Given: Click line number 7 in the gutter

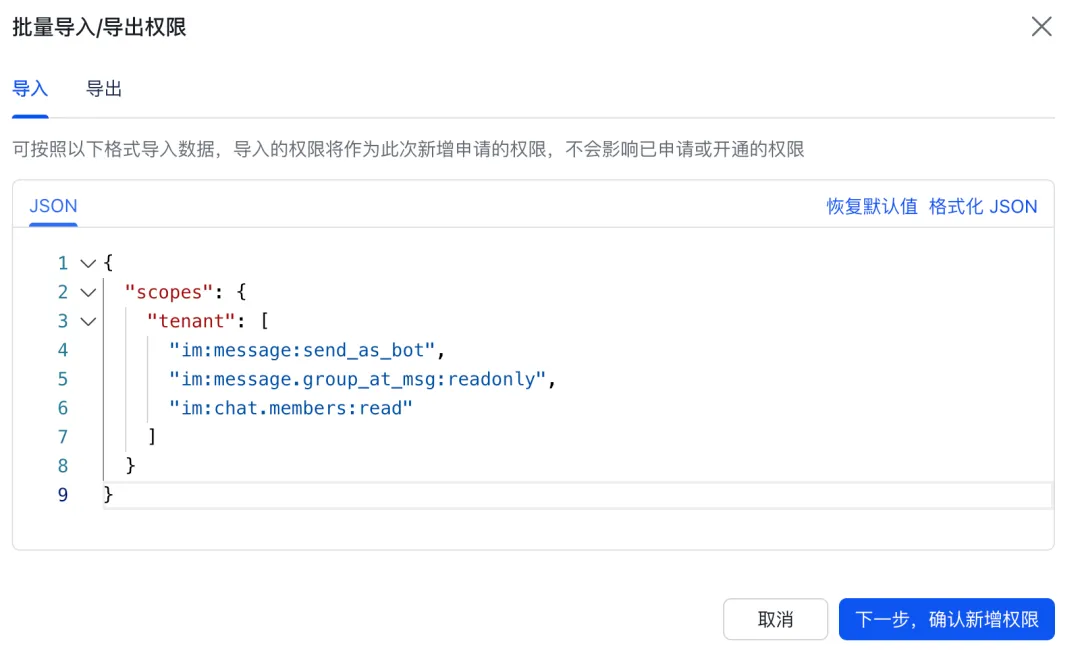Looking at the screenshot, I should pyautogui.click(x=63, y=437).
